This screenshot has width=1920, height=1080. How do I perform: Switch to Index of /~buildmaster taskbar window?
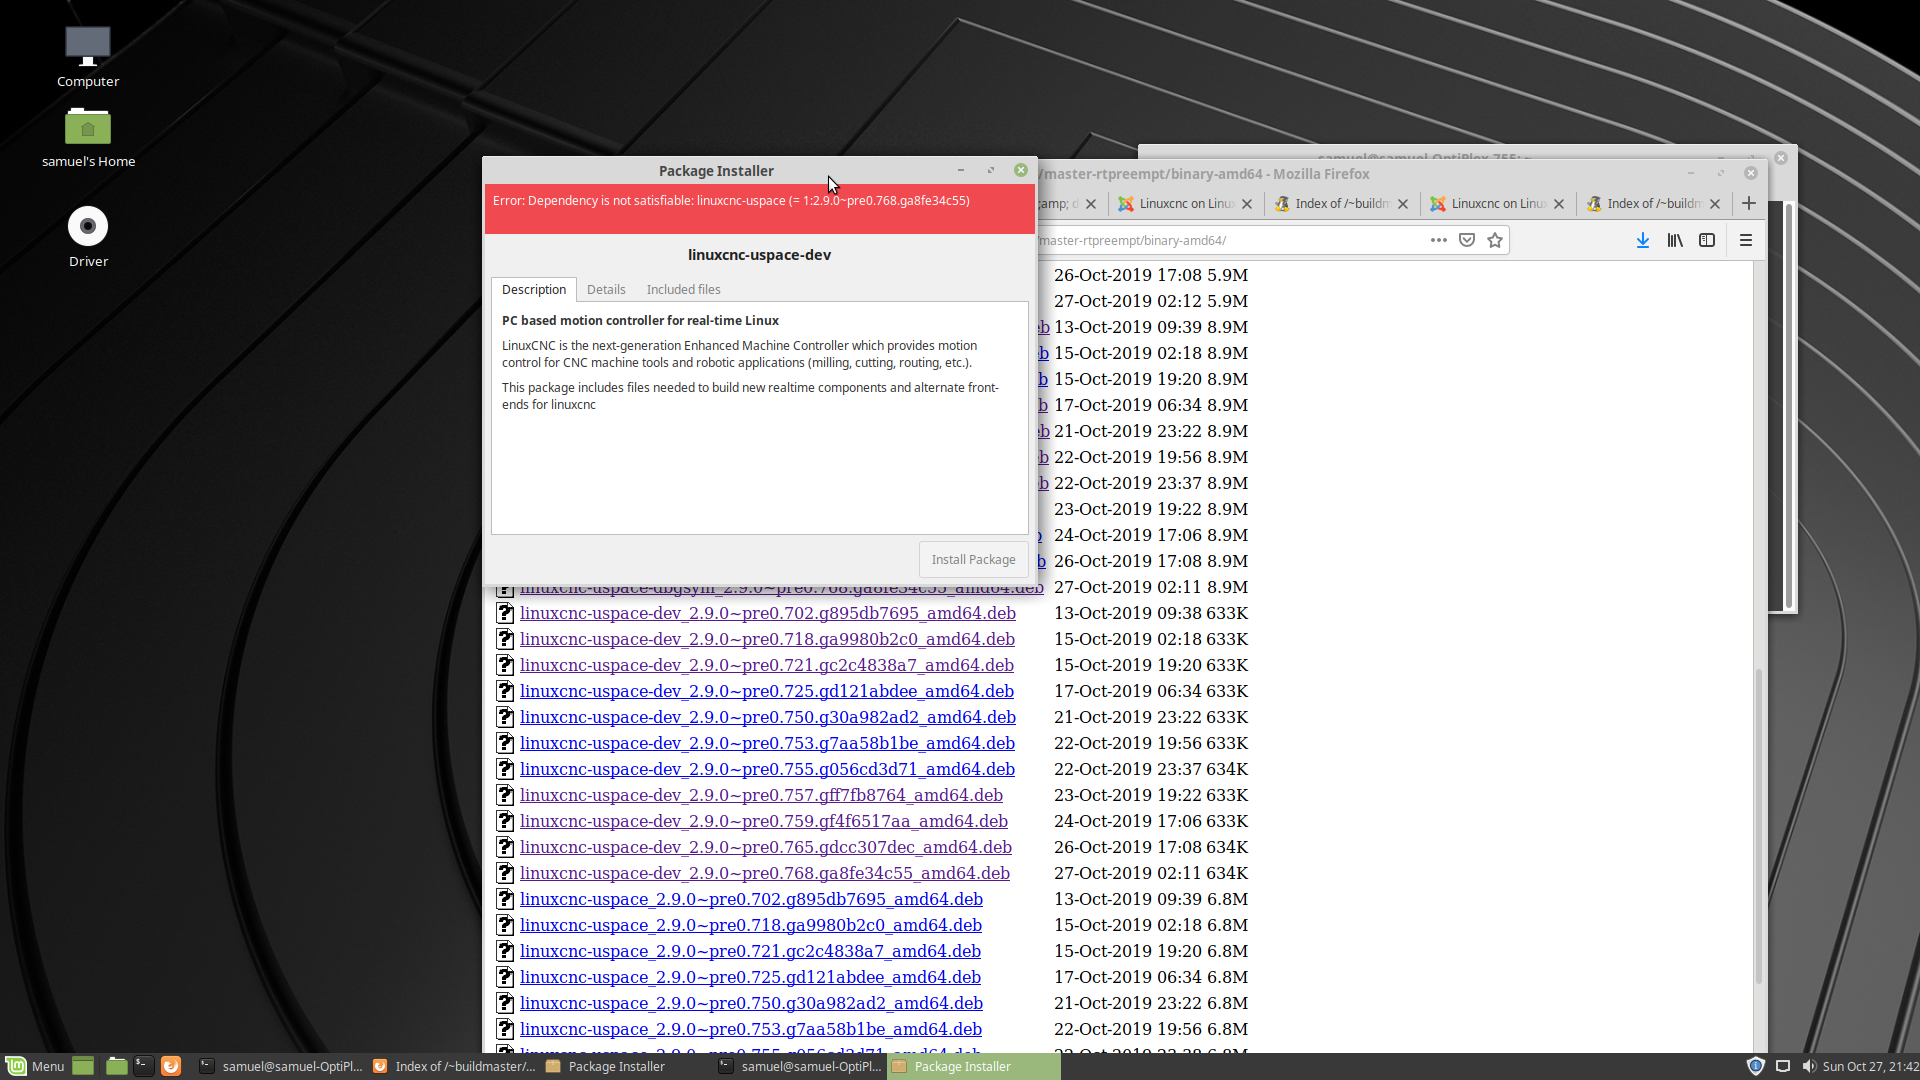455,1066
